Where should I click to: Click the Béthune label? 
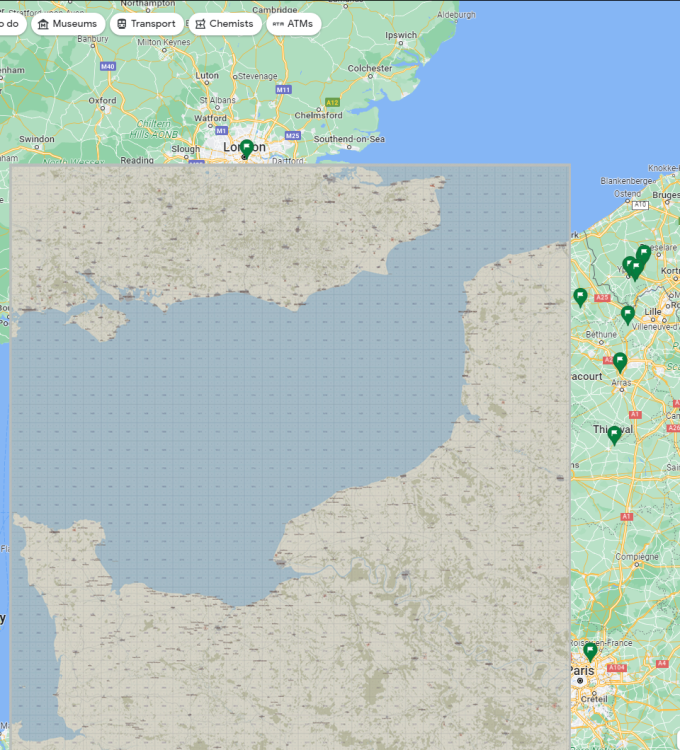[601, 334]
